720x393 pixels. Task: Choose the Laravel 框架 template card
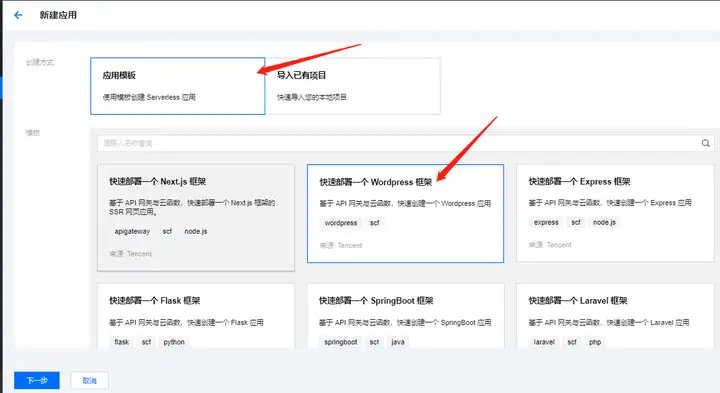[x=615, y=316]
